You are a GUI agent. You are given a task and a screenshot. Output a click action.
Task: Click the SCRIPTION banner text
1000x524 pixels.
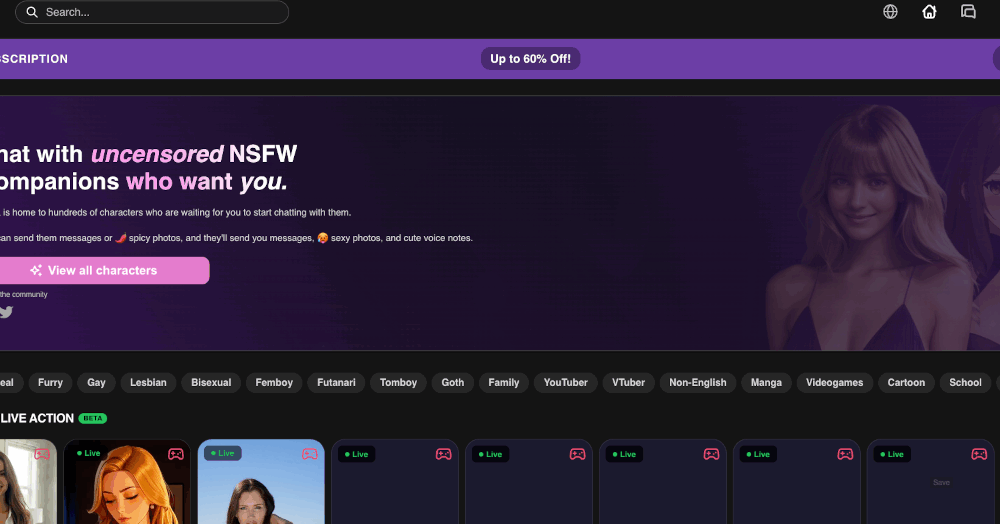tap(34, 59)
